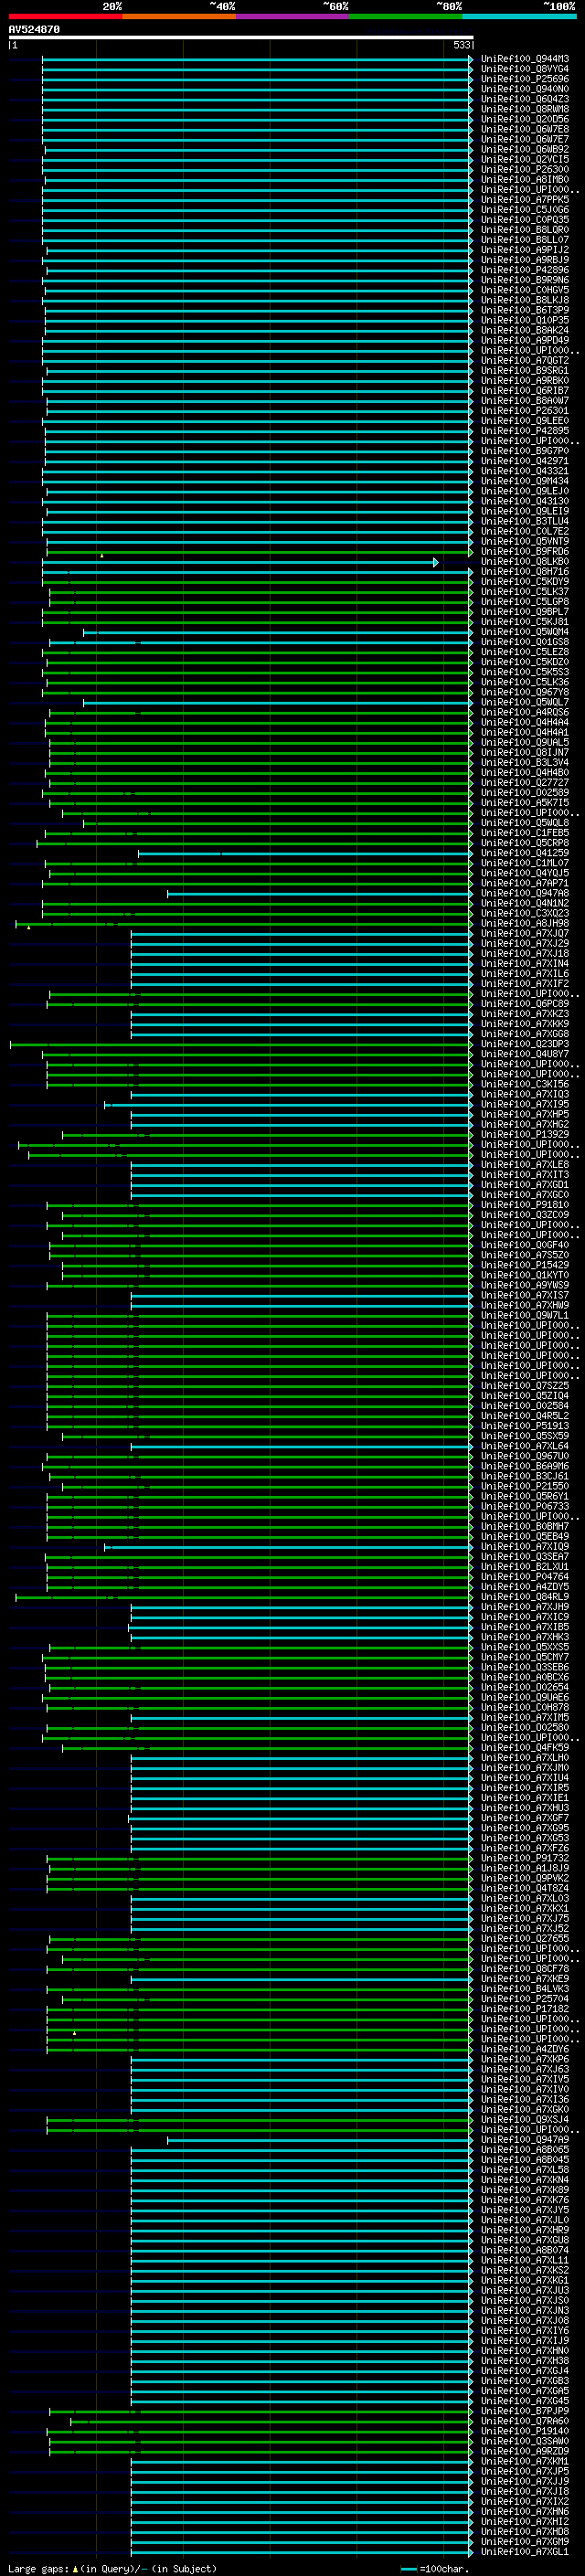This screenshot has height=2576, width=585.
Task: Select the UniRef100_Q8LKB0 label
Action: click(525, 561)
